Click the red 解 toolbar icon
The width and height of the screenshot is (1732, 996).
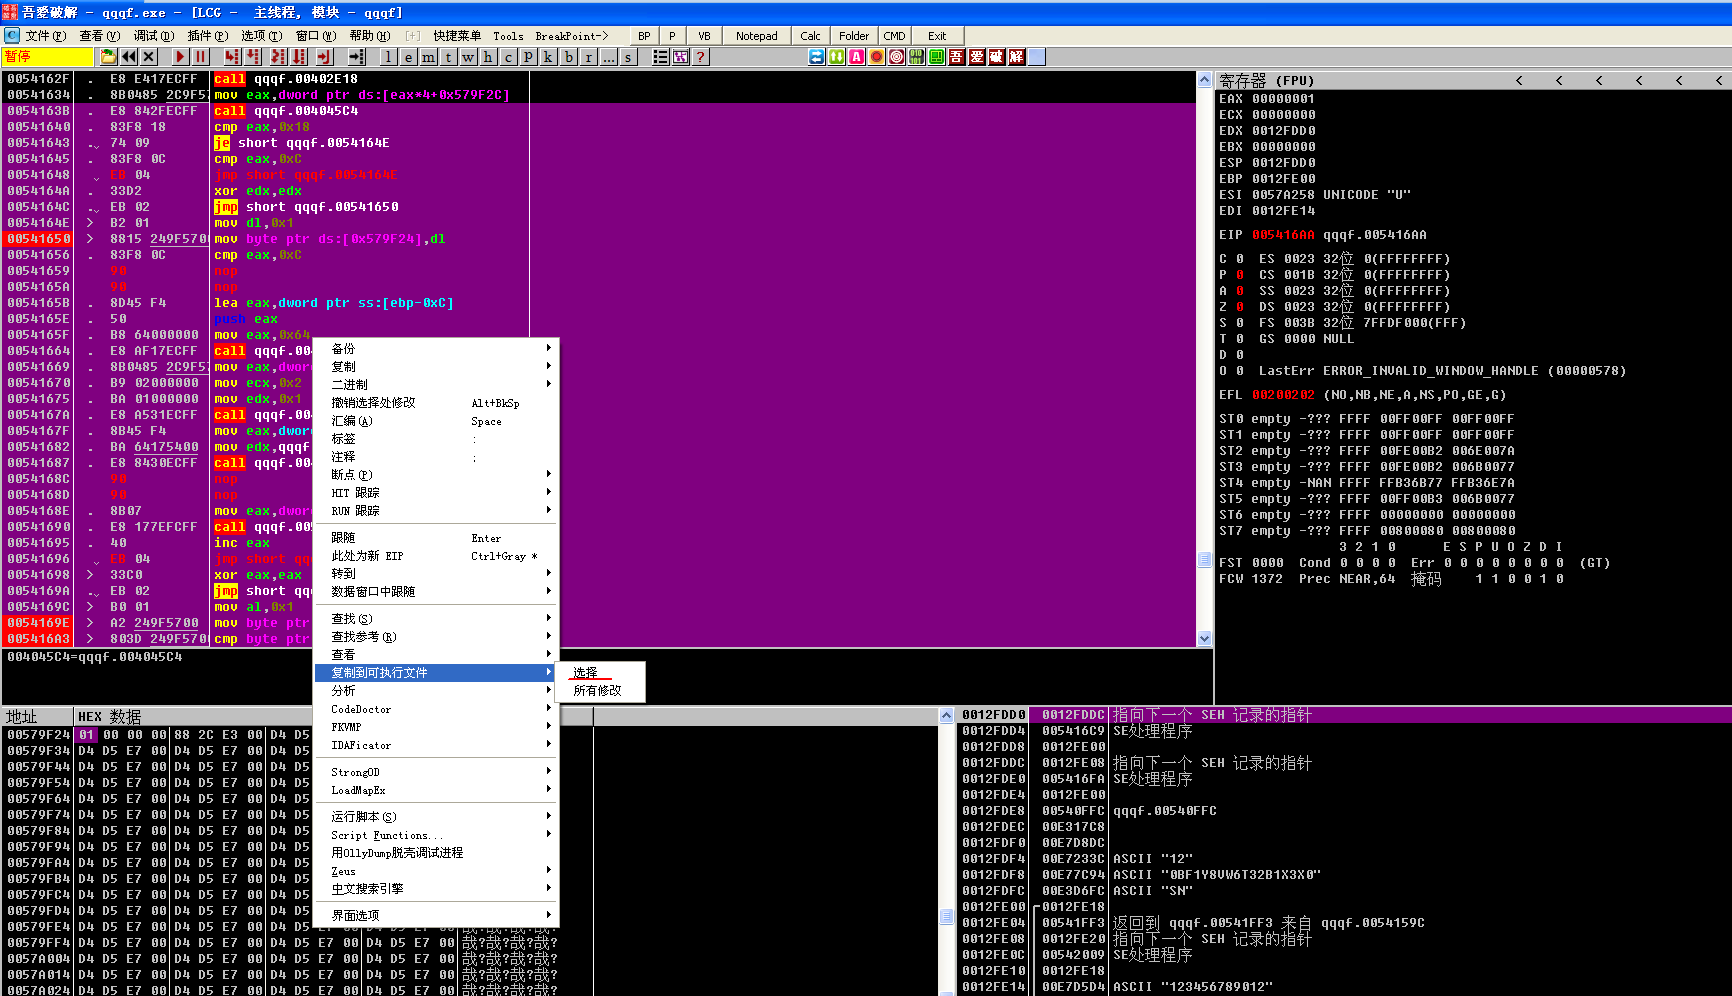[x=1016, y=57]
